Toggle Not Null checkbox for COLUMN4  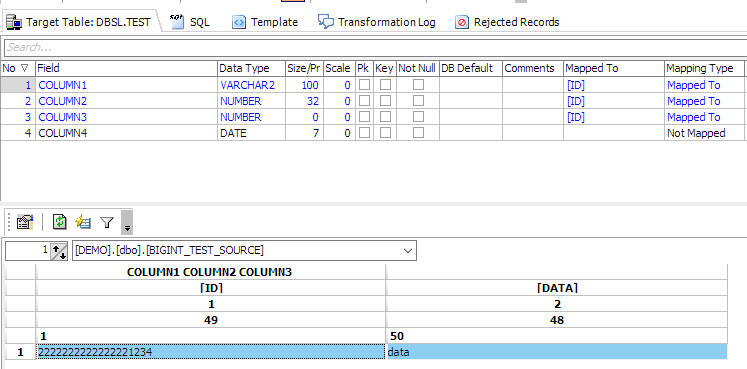point(418,133)
